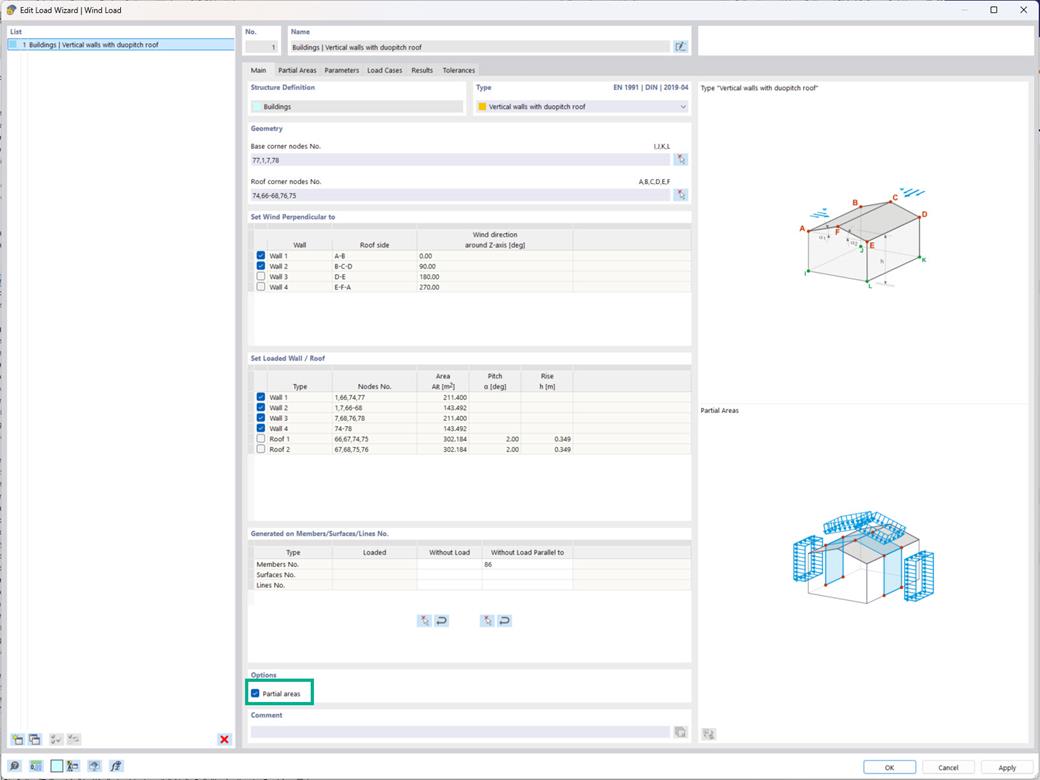Click the select nodes icon for Roof corner nodes
This screenshot has height=780, width=1040.
pos(681,194)
